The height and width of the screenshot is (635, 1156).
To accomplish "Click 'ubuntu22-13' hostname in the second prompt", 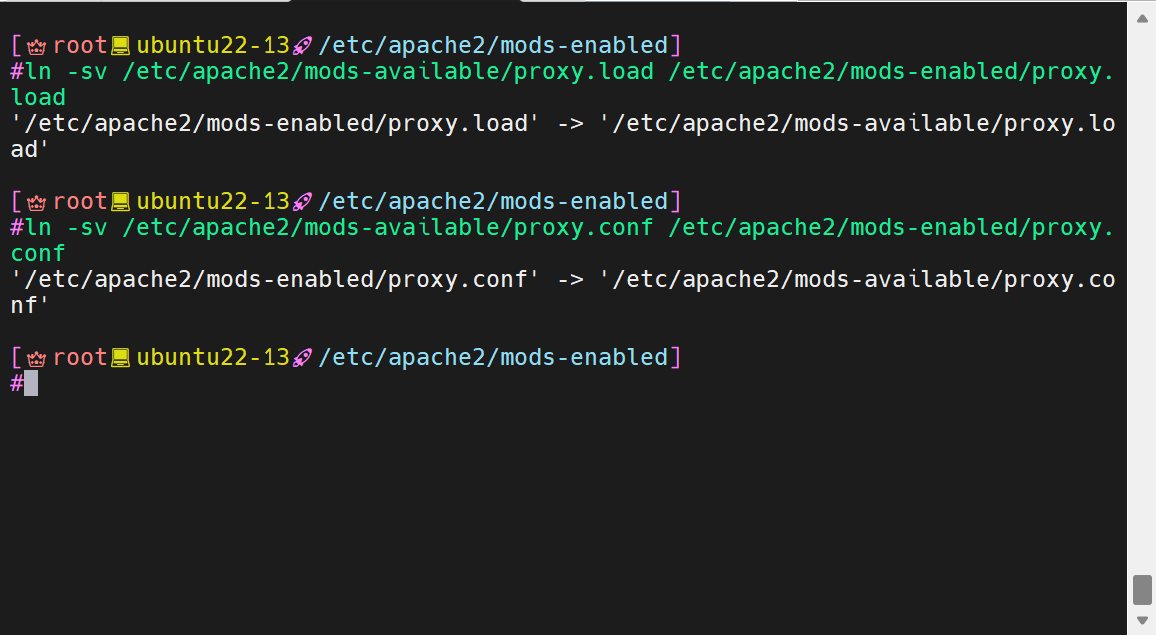I will (x=213, y=202).
